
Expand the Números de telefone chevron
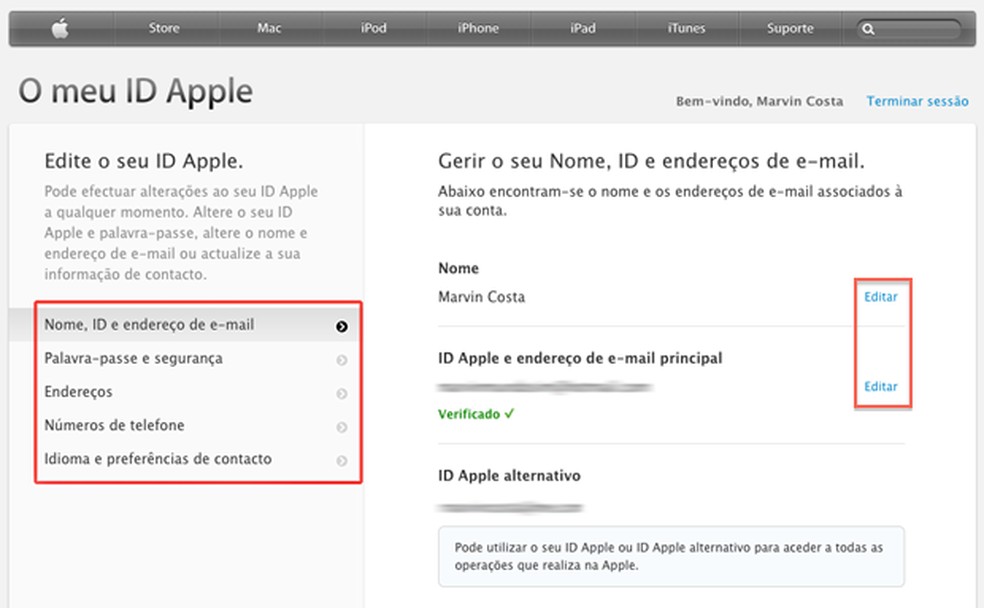click(x=342, y=425)
